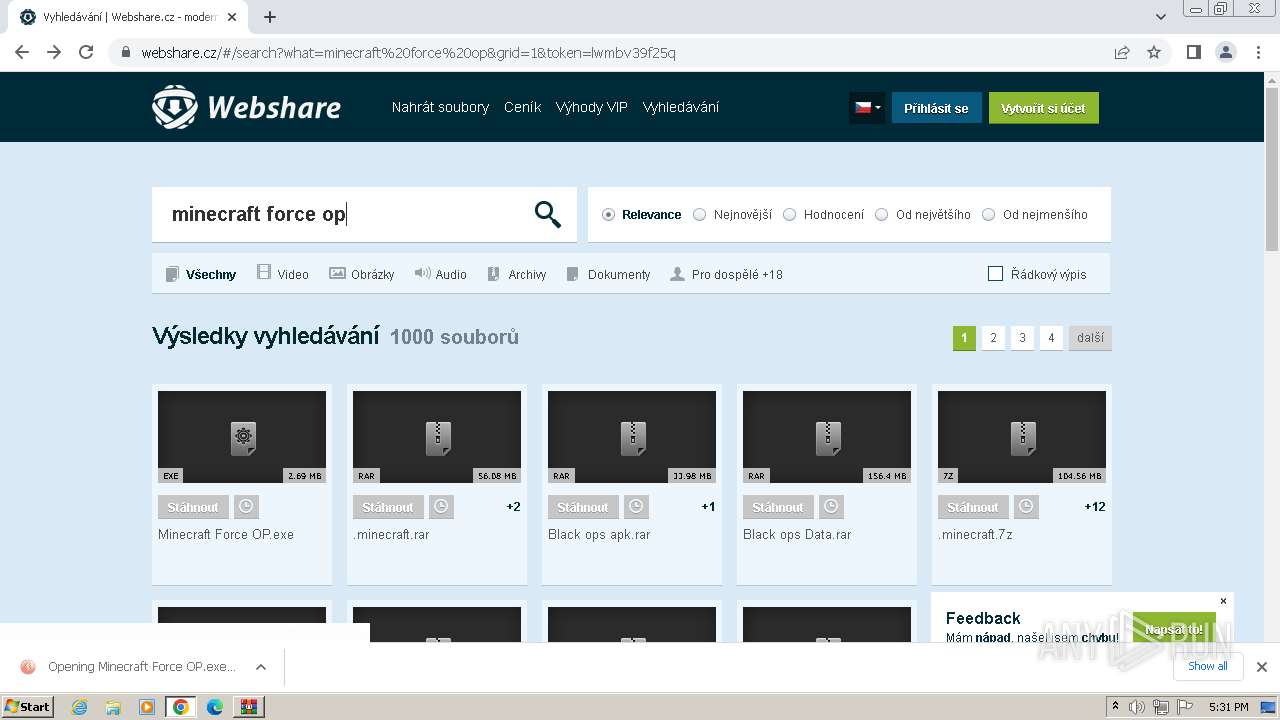Enable Řádkový výpis checkbox

point(995,274)
